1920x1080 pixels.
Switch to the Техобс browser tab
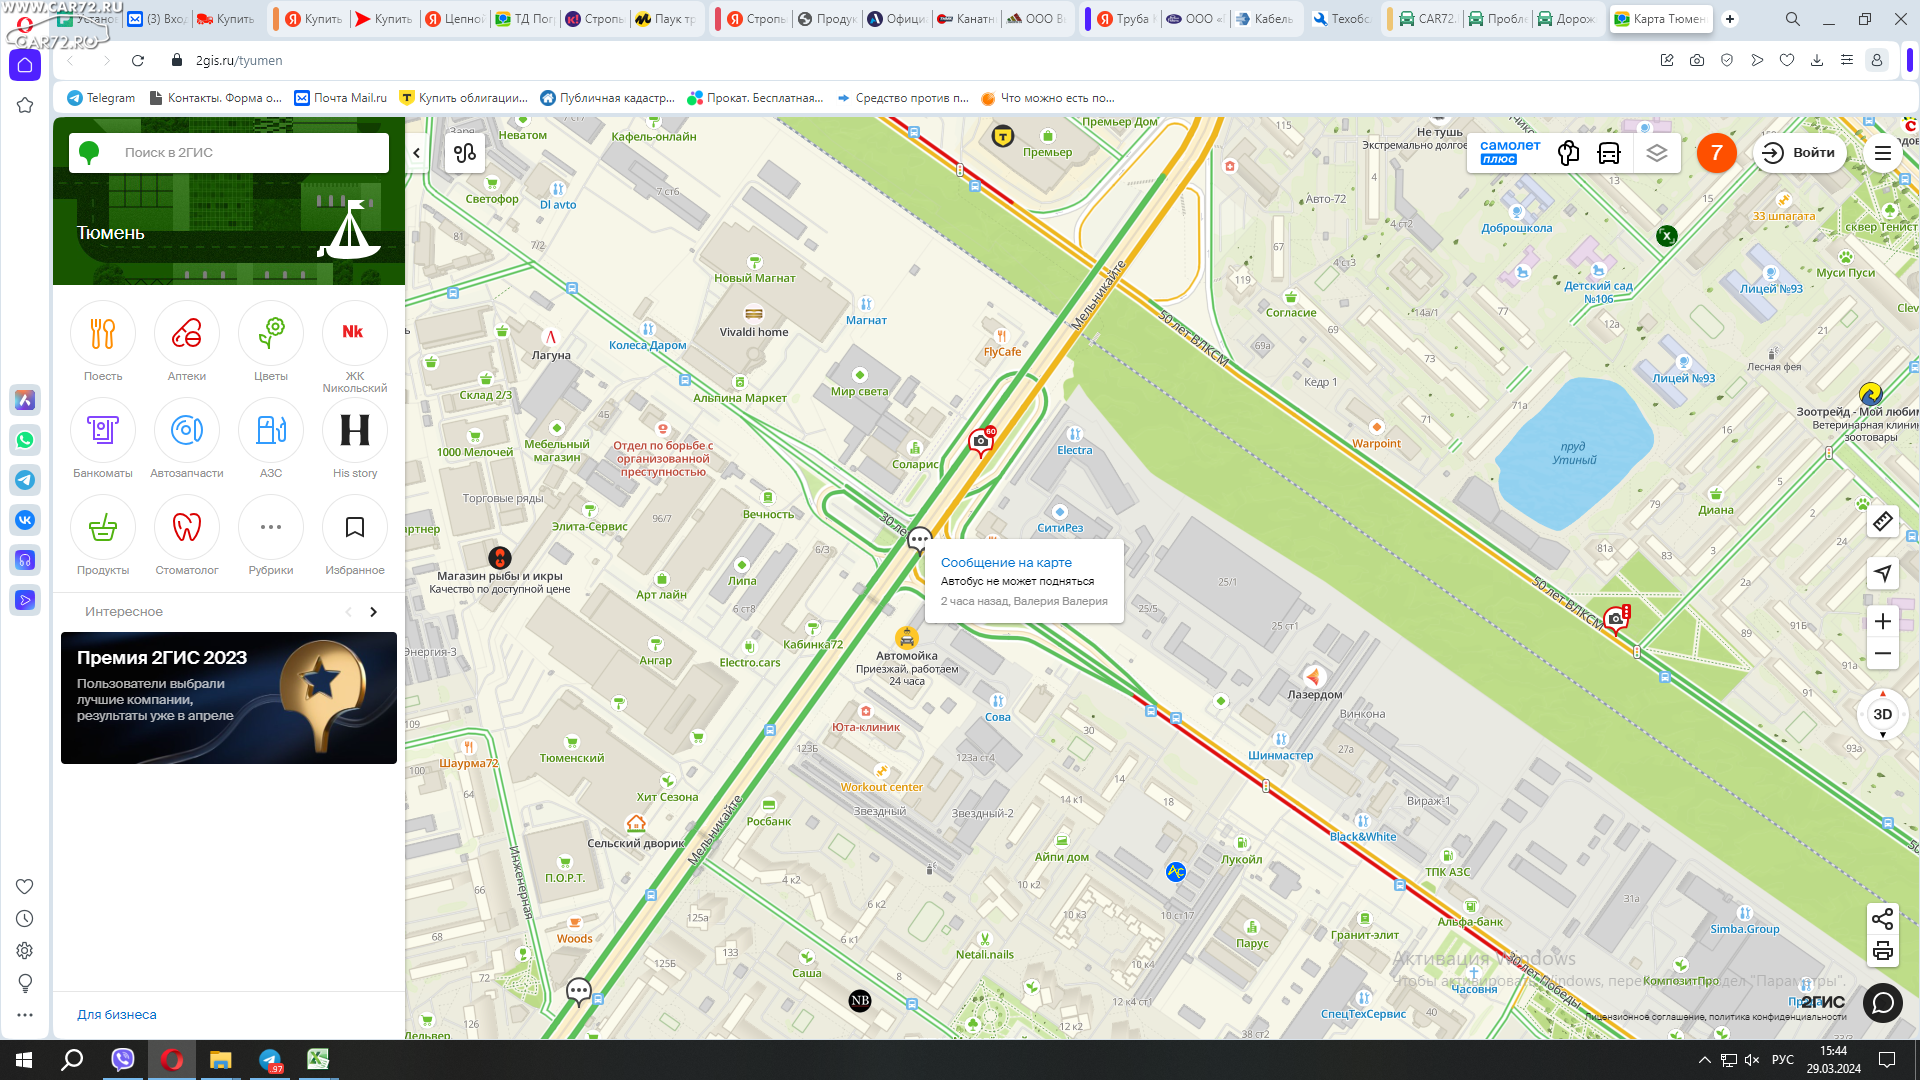(1340, 19)
